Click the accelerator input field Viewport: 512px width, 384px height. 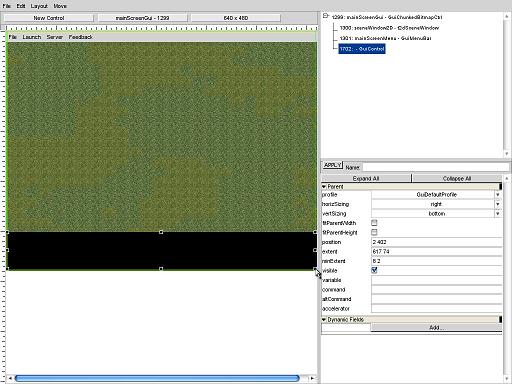pyautogui.click(x=436, y=309)
